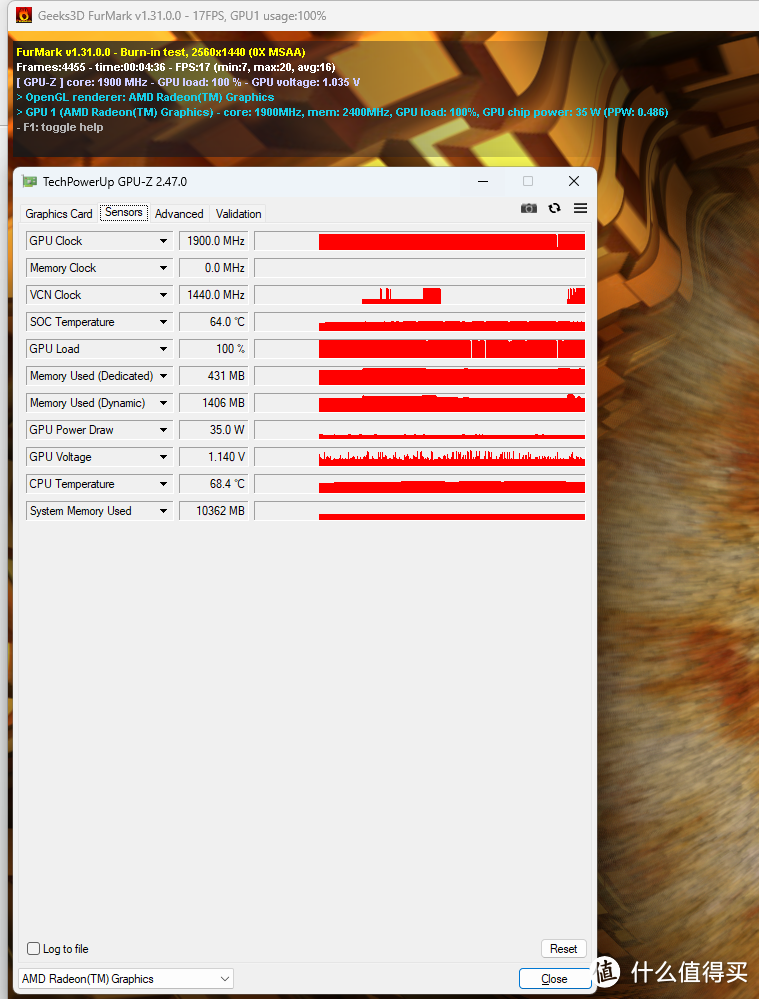Viewport: 759px width, 999px height.
Task: Click the VCN Clock history graph
Action: [x=419, y=295]
